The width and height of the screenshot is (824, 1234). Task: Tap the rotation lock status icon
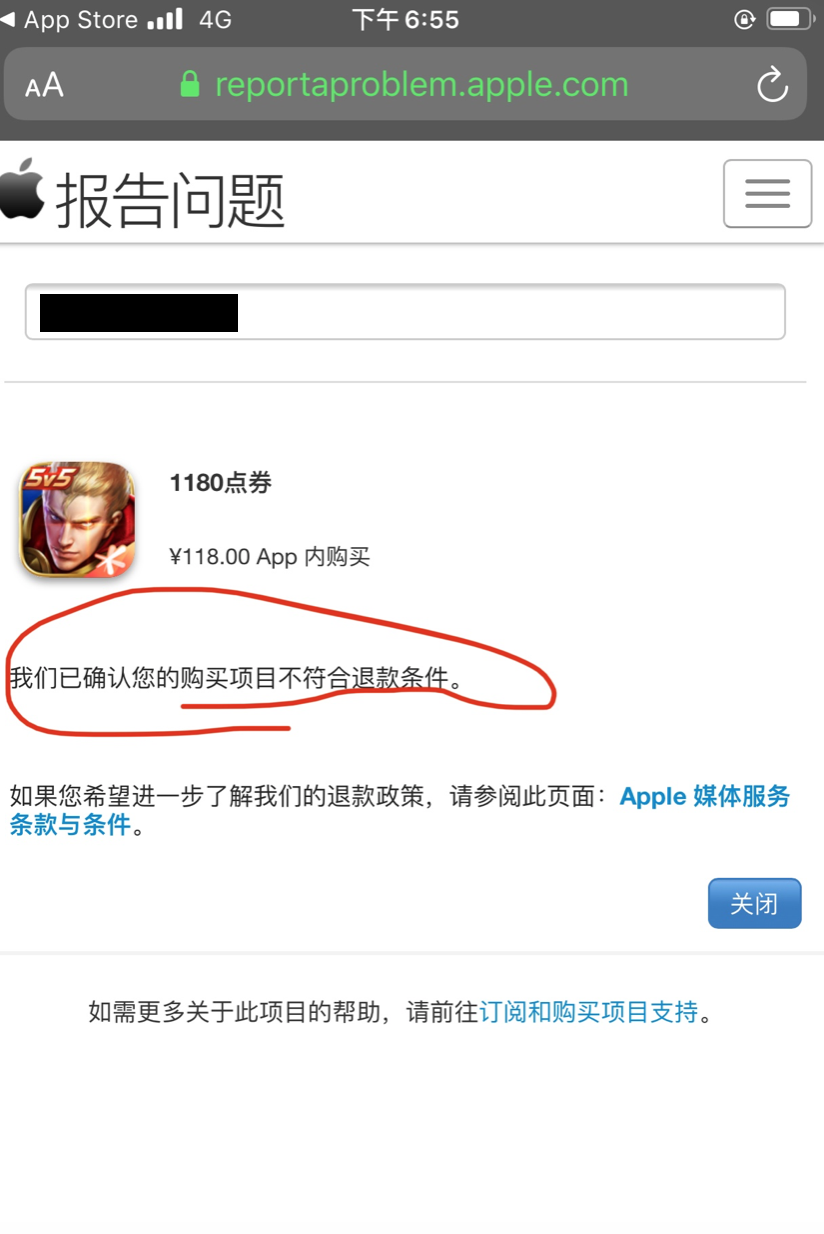click(744, 19)
